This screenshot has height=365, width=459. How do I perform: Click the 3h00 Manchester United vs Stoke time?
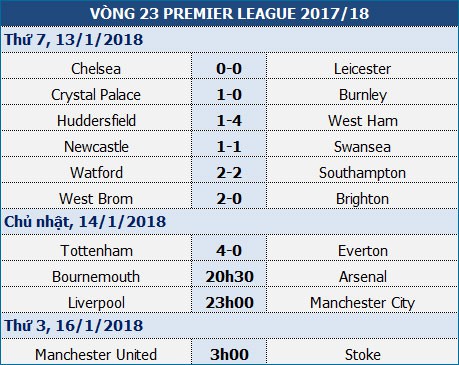point(229,355)
